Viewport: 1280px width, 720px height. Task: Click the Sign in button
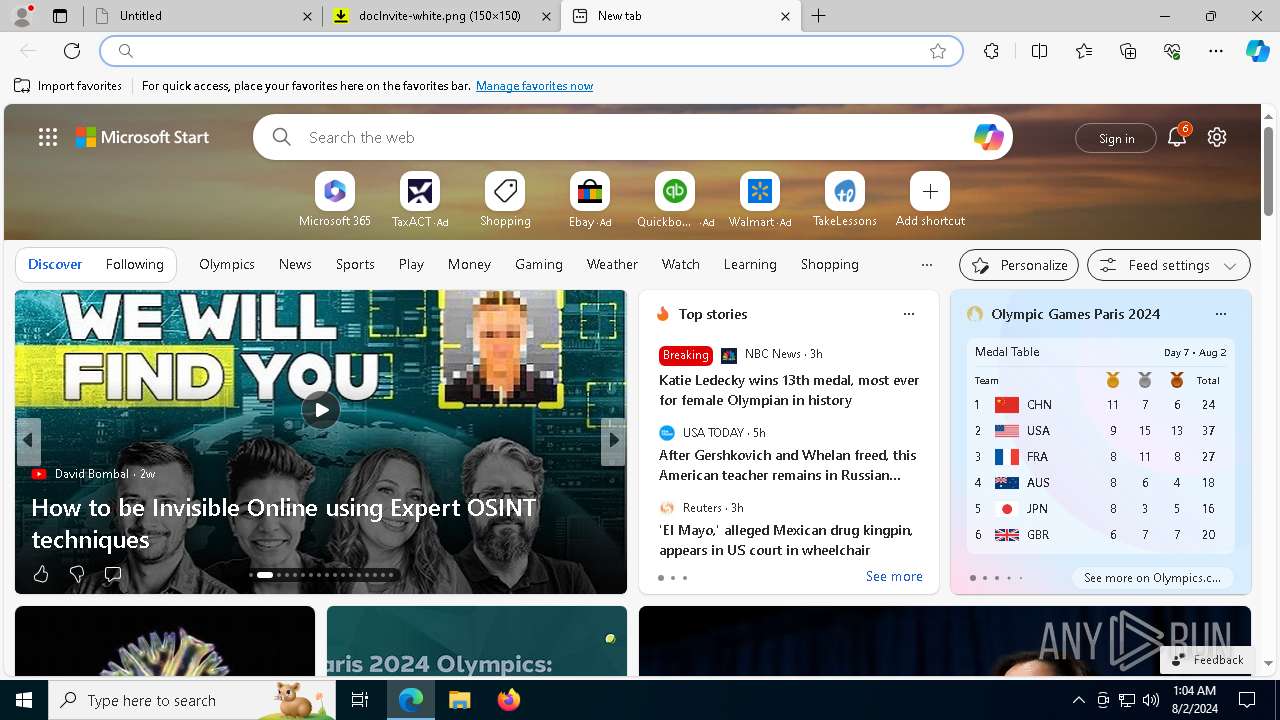1116,138
